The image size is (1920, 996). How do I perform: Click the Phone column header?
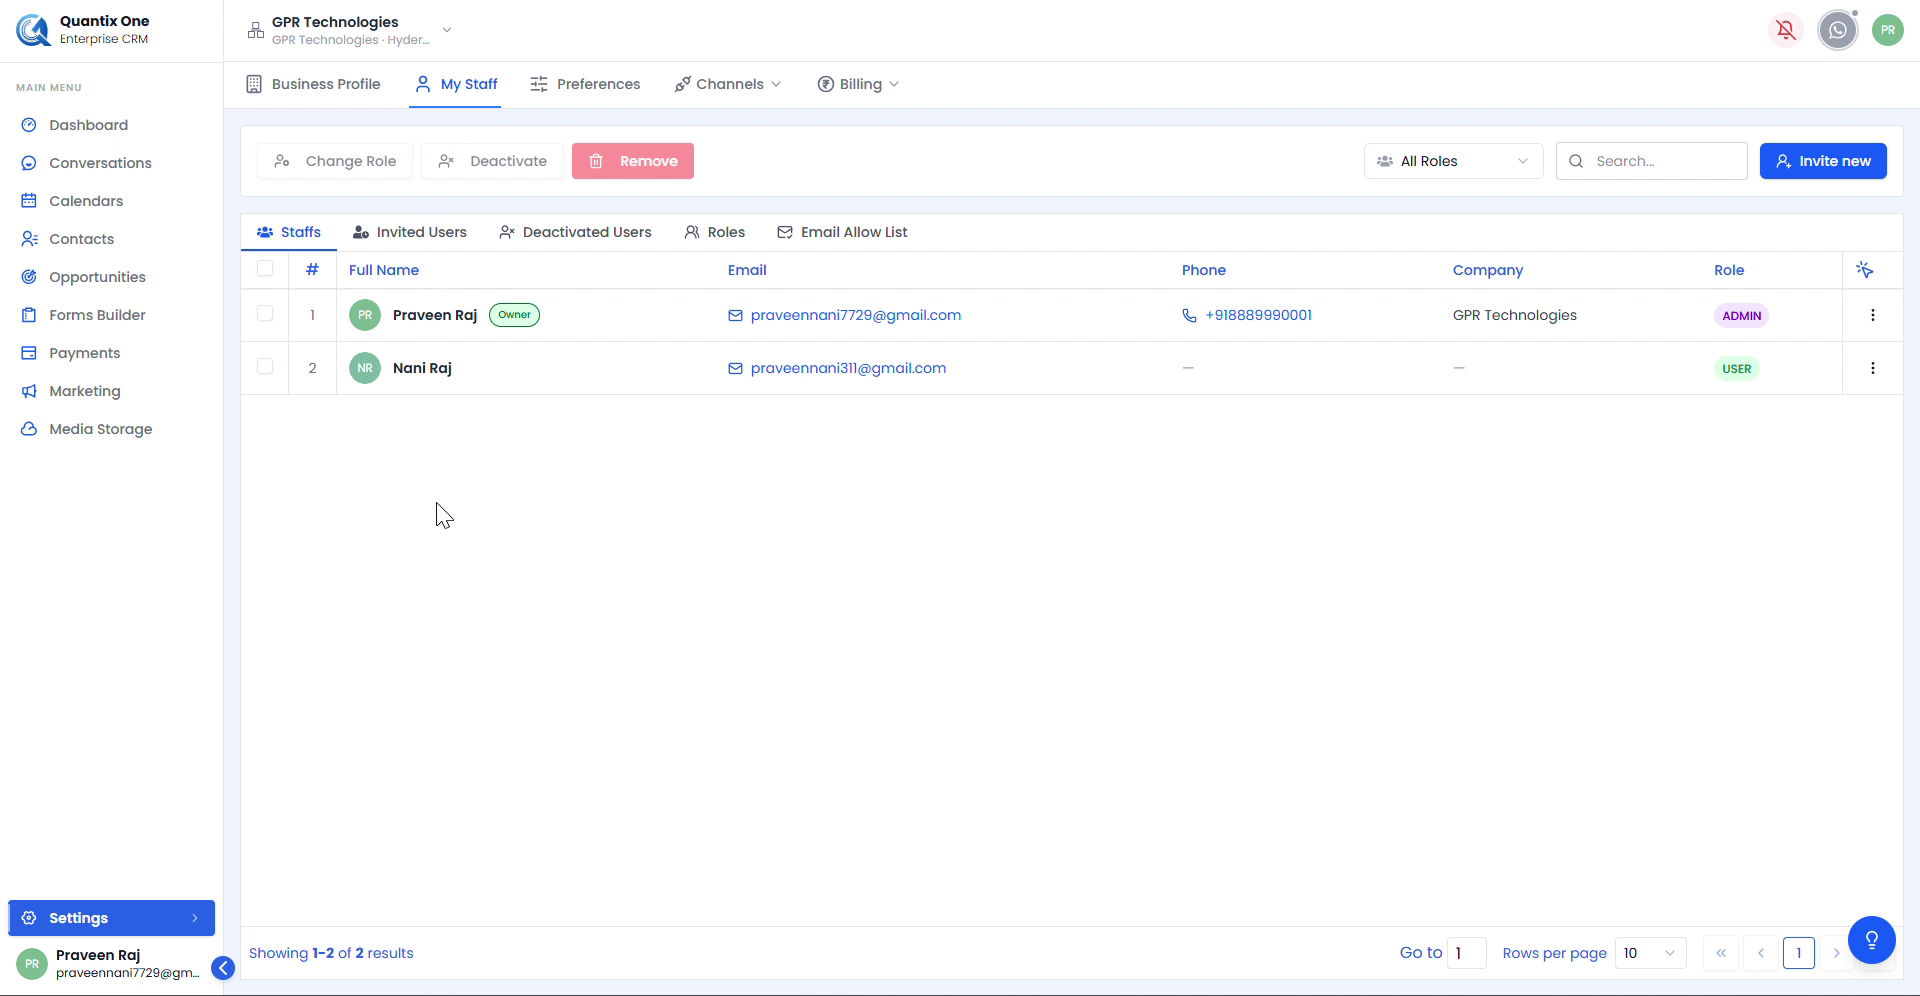click(1204, 270)
